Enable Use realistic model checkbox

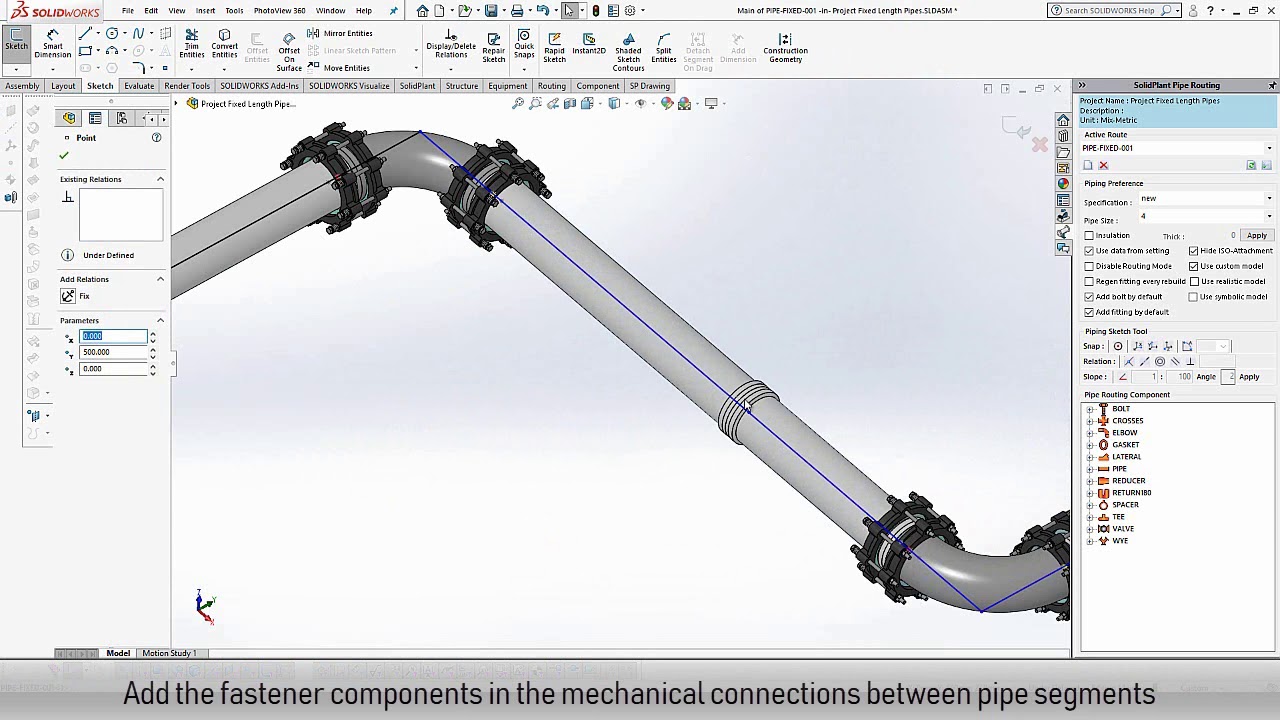[1193, 282]
